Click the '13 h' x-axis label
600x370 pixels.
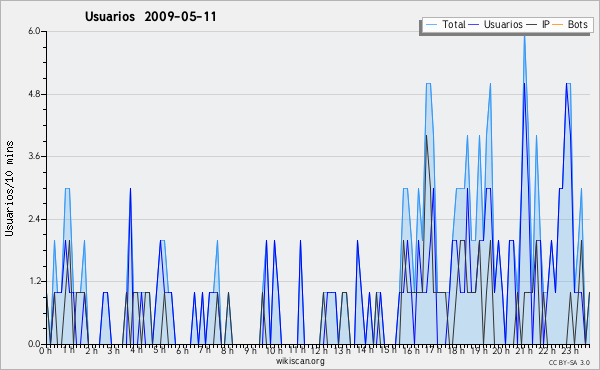[342, 350]
